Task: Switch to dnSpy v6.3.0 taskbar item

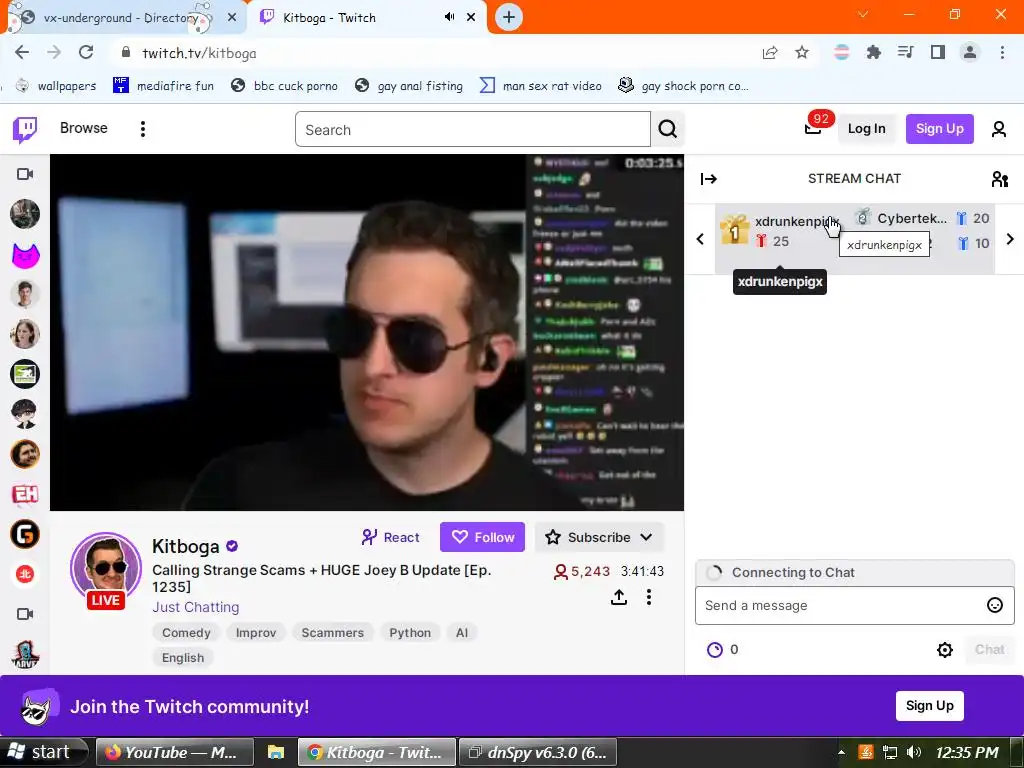Action: pos(538,752)
